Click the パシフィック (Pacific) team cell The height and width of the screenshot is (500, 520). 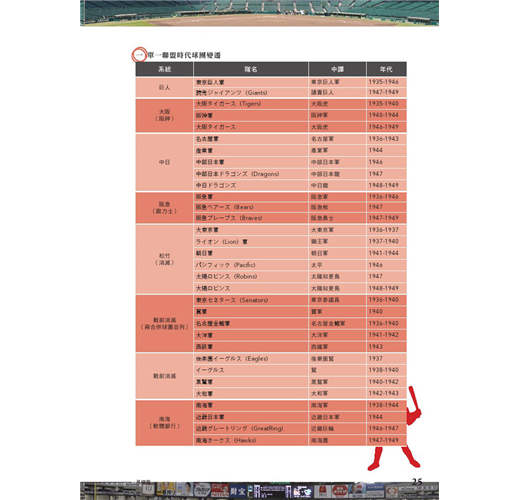(x=251, y=265)
